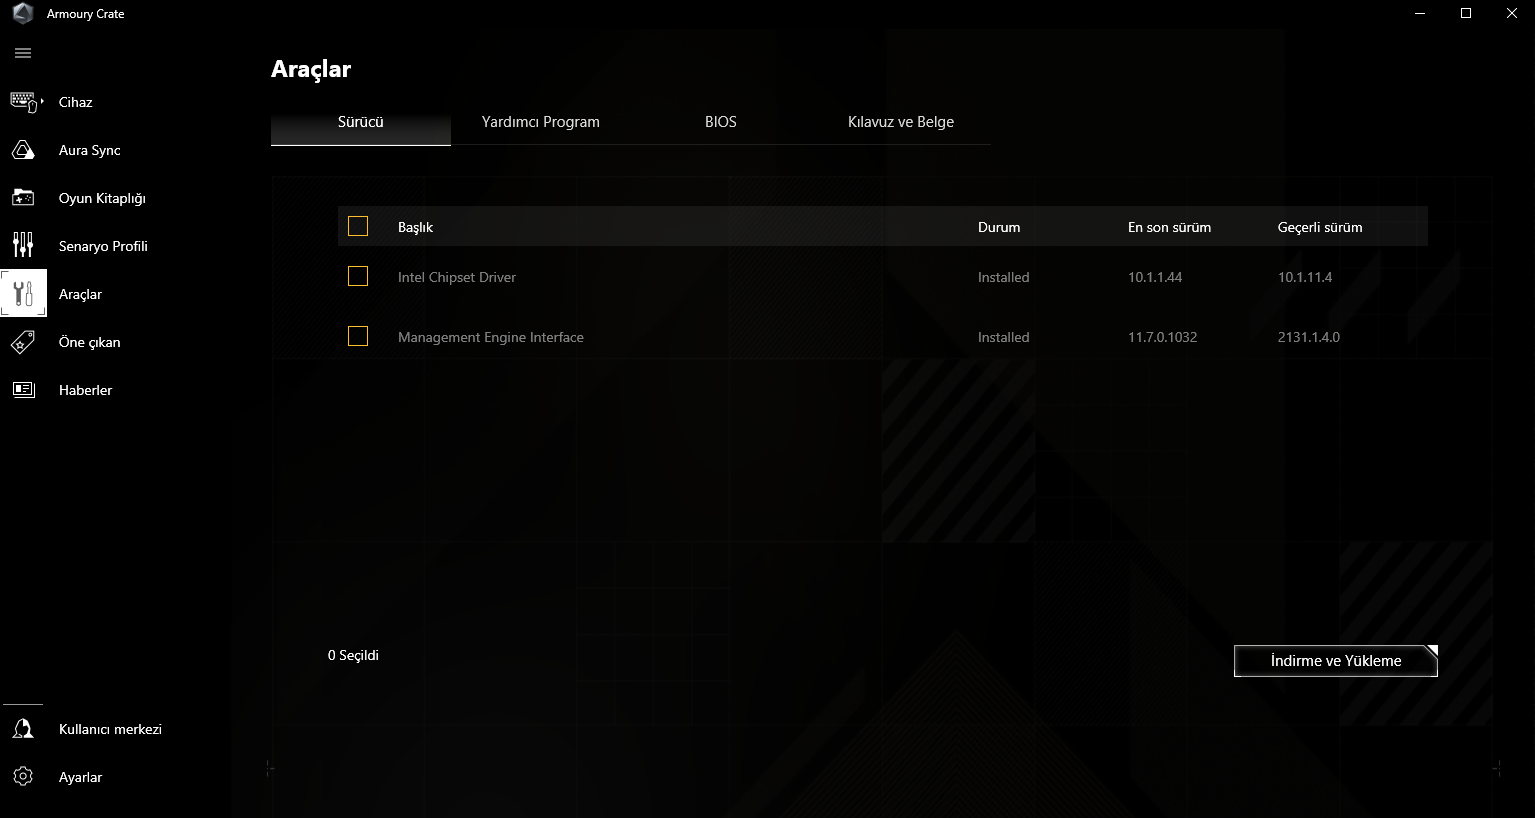The image size is (1535, 818).
Task: Click latest version 11.7.0.1032
Action: tap(1162, 337)
